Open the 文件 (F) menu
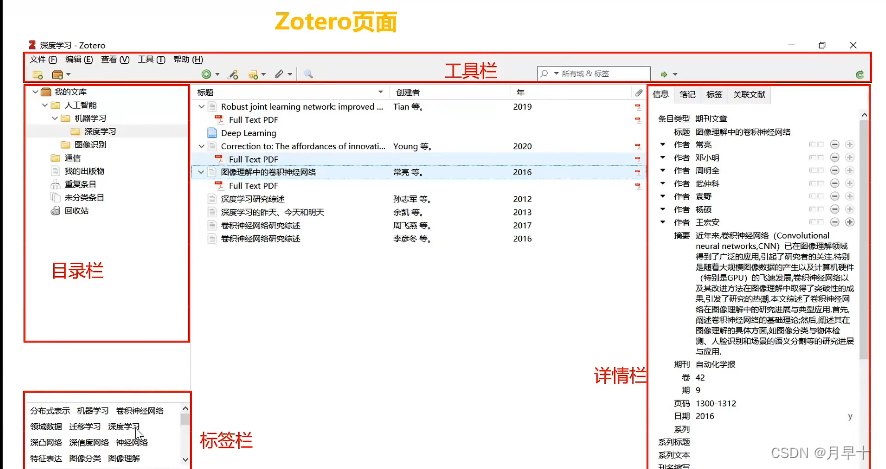 [x=44, y=59]
